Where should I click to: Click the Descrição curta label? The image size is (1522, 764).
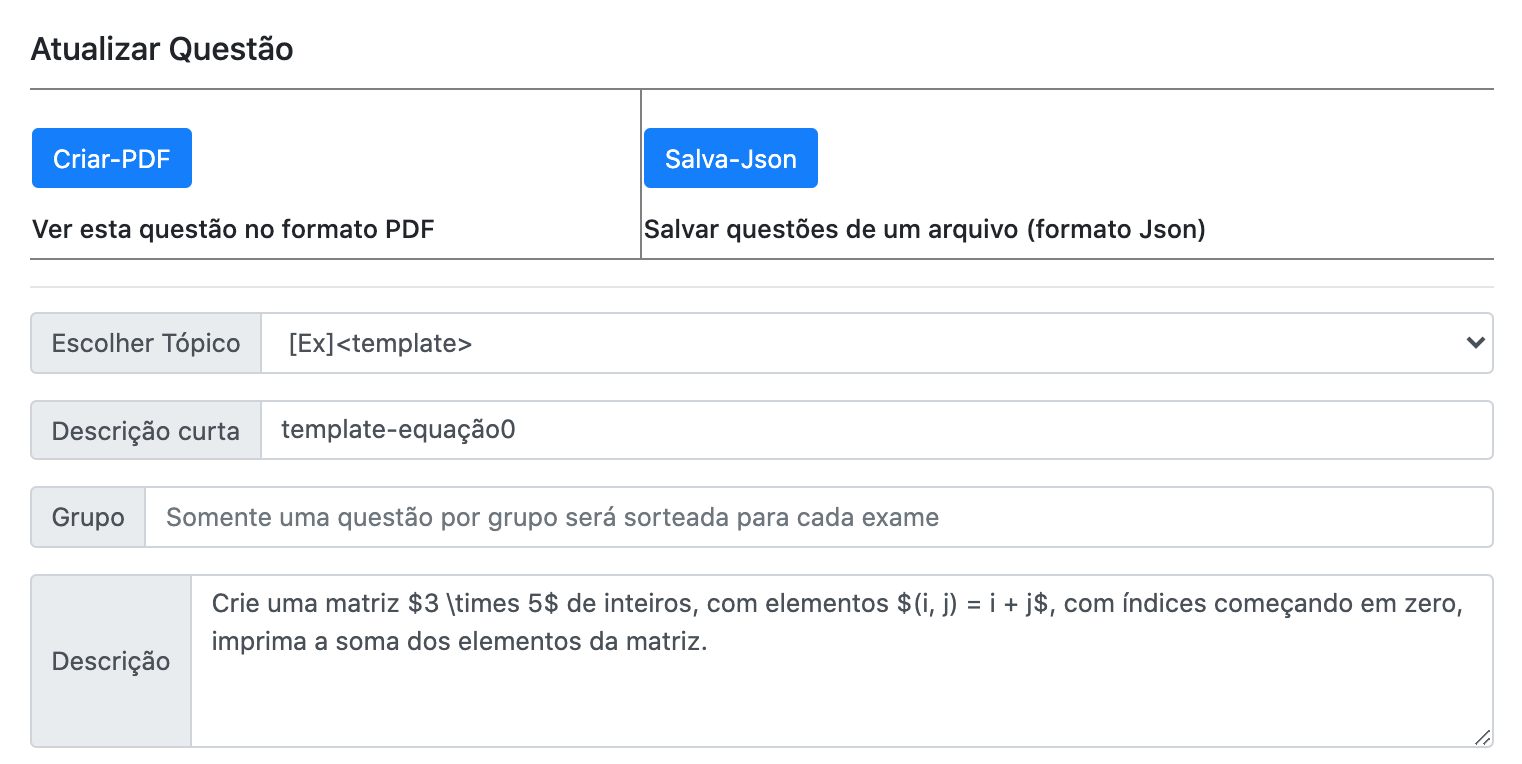click(x=146, y=430)
